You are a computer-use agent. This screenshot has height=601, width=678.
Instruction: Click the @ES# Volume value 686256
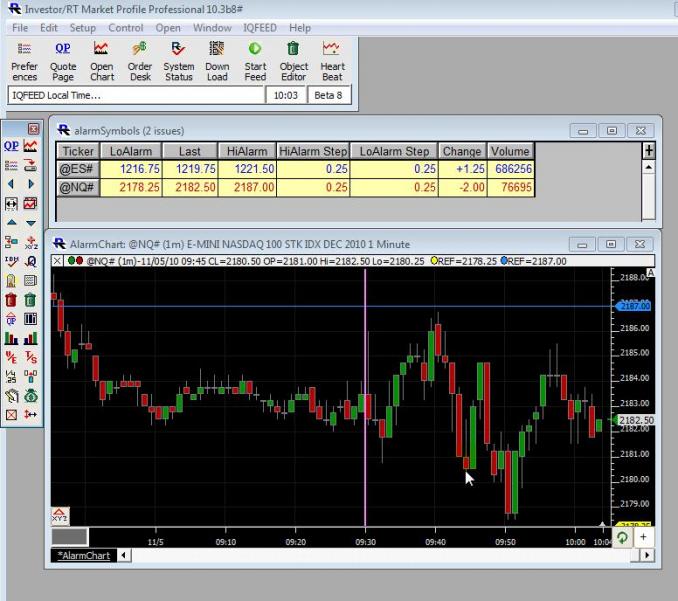[x=510, y=169]
